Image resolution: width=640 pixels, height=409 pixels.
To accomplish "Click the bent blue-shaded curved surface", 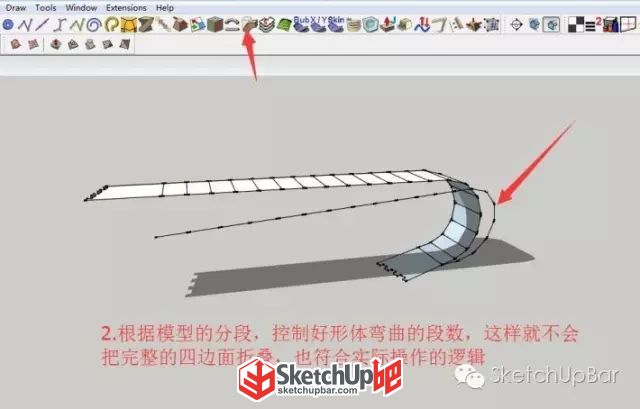I will click(457, 227).
